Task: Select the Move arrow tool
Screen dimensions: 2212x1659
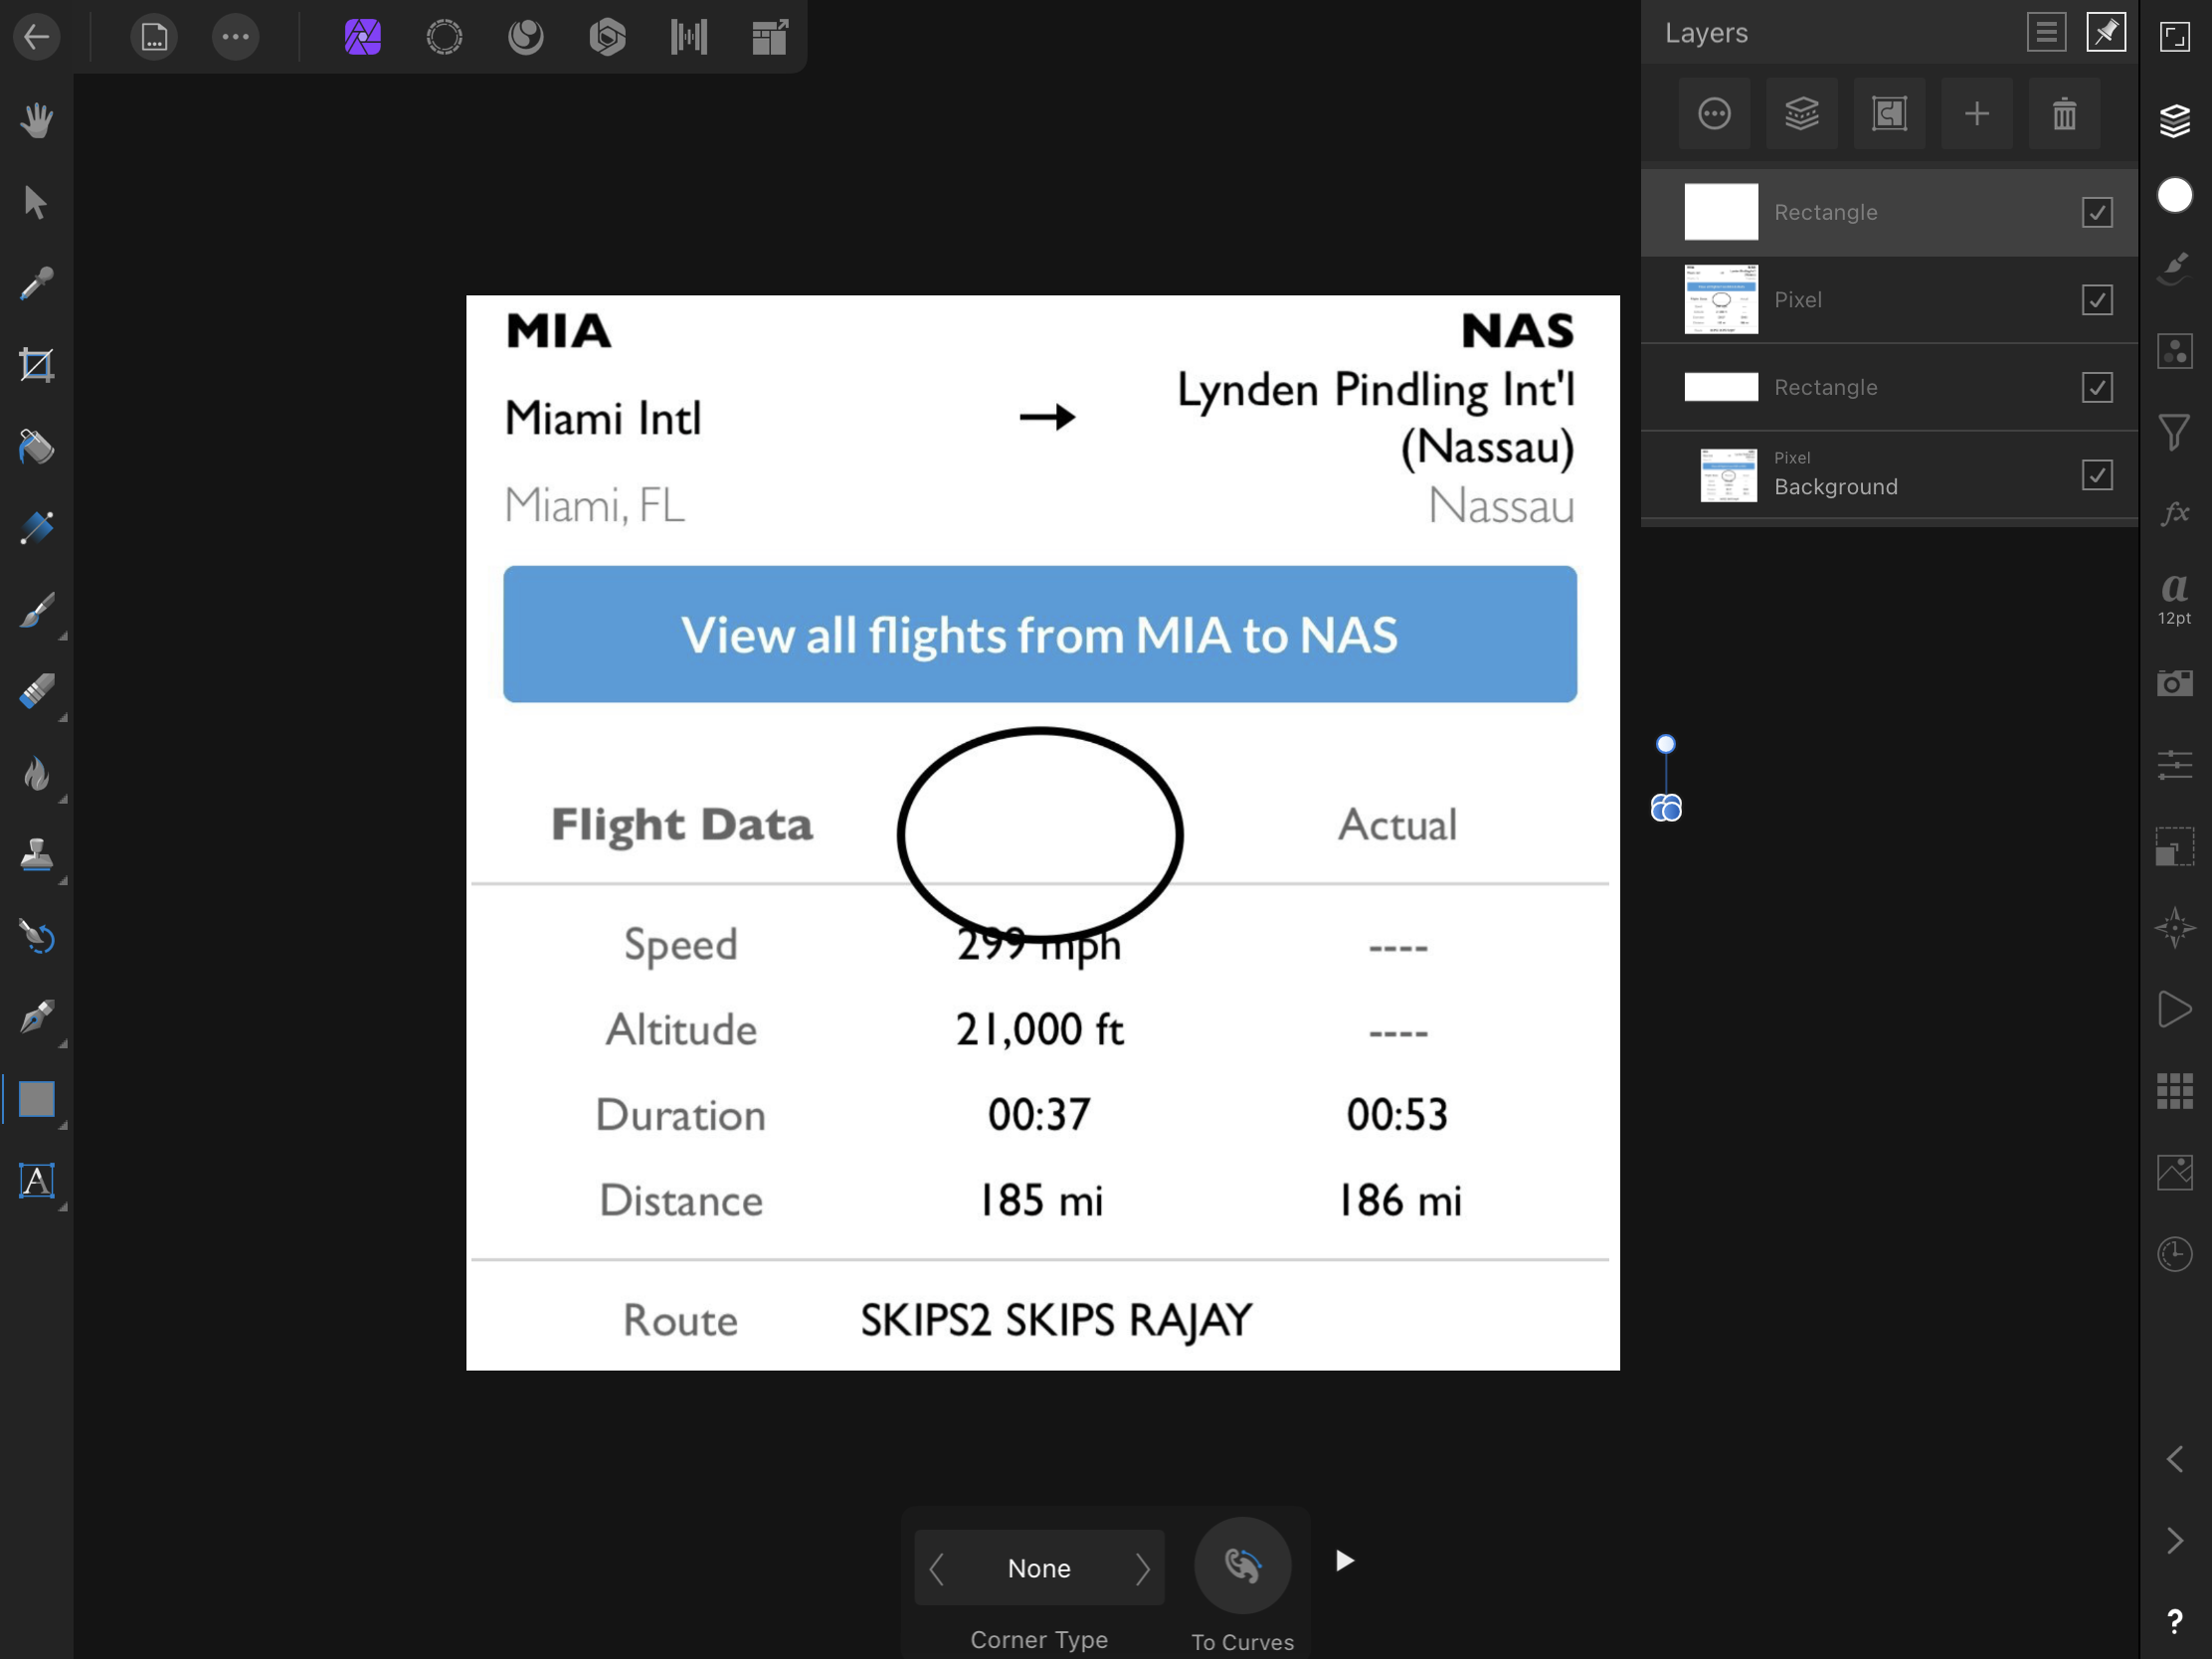Action: 37,202
